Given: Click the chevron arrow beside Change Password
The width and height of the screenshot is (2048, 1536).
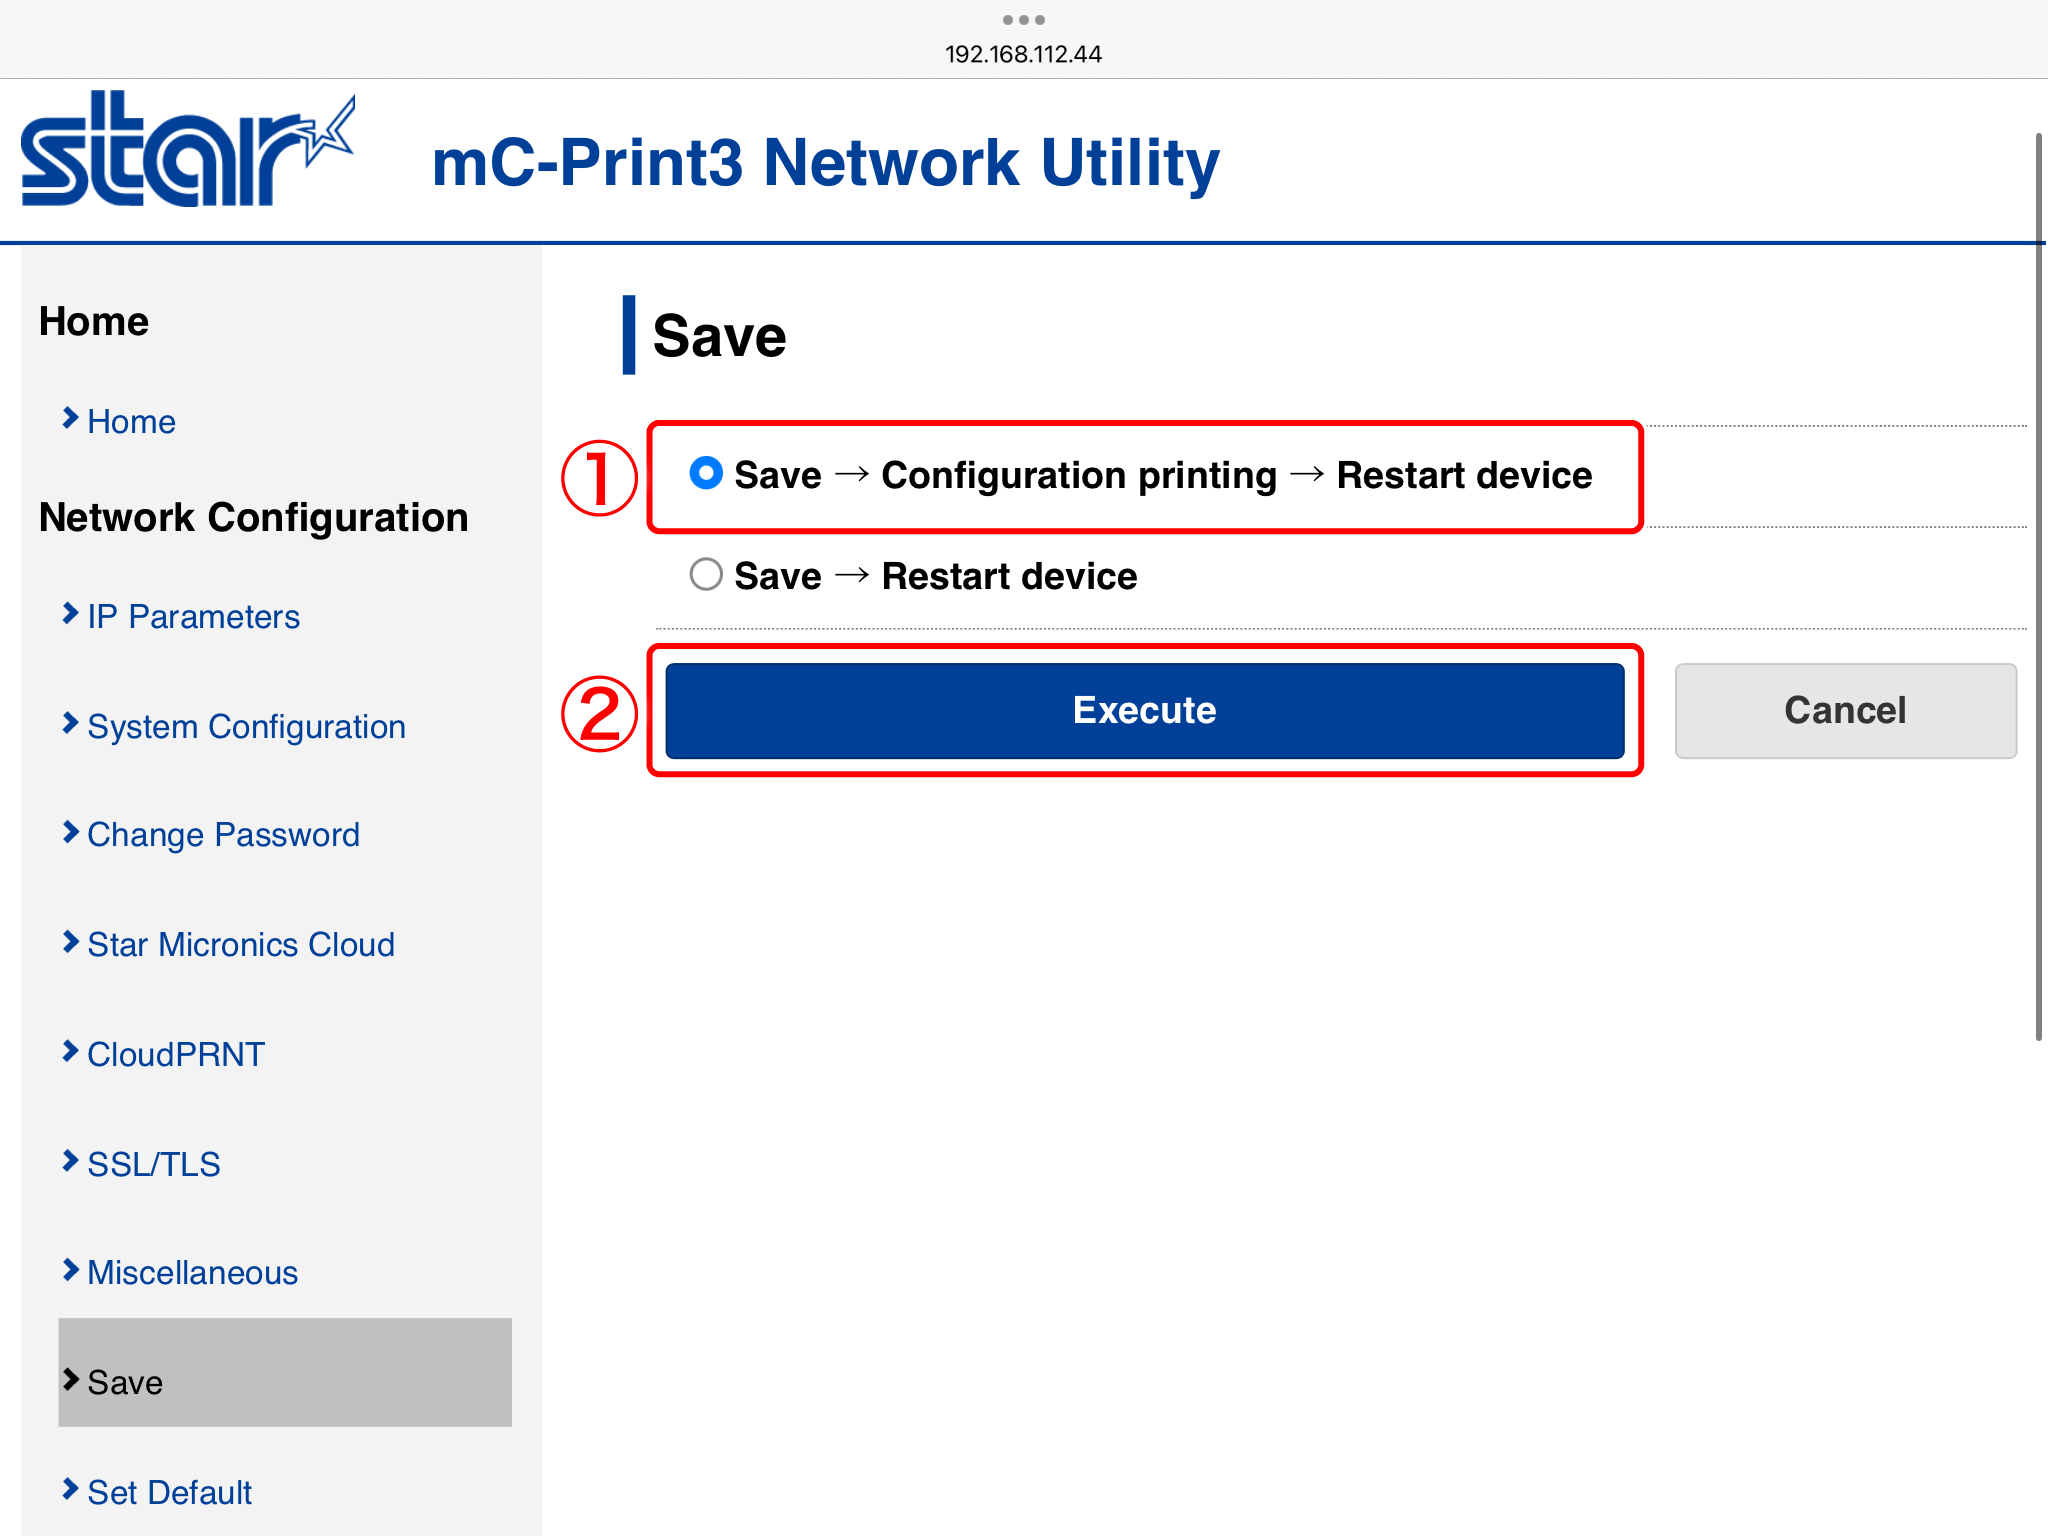Looking at the screenshot, I should [x=70, y=832].
